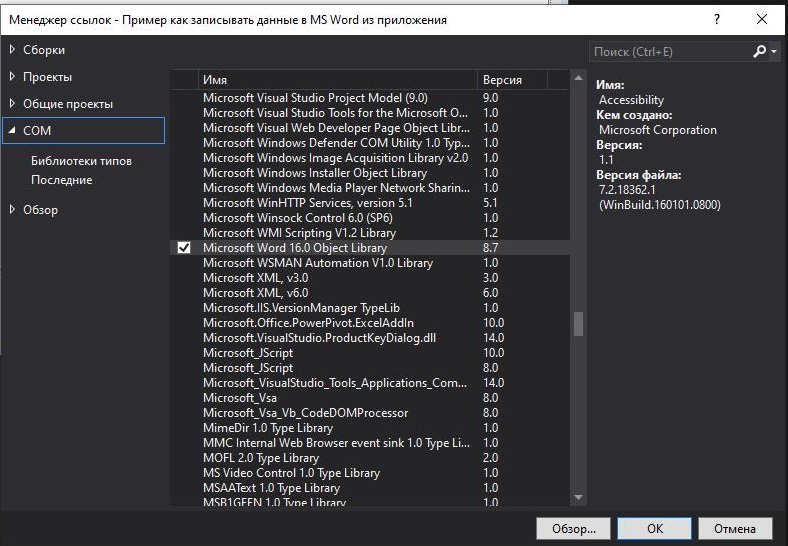788x546 pixels.
Task: Select MOFL 2.0 Type Library
Action: [x=370, y=458]
